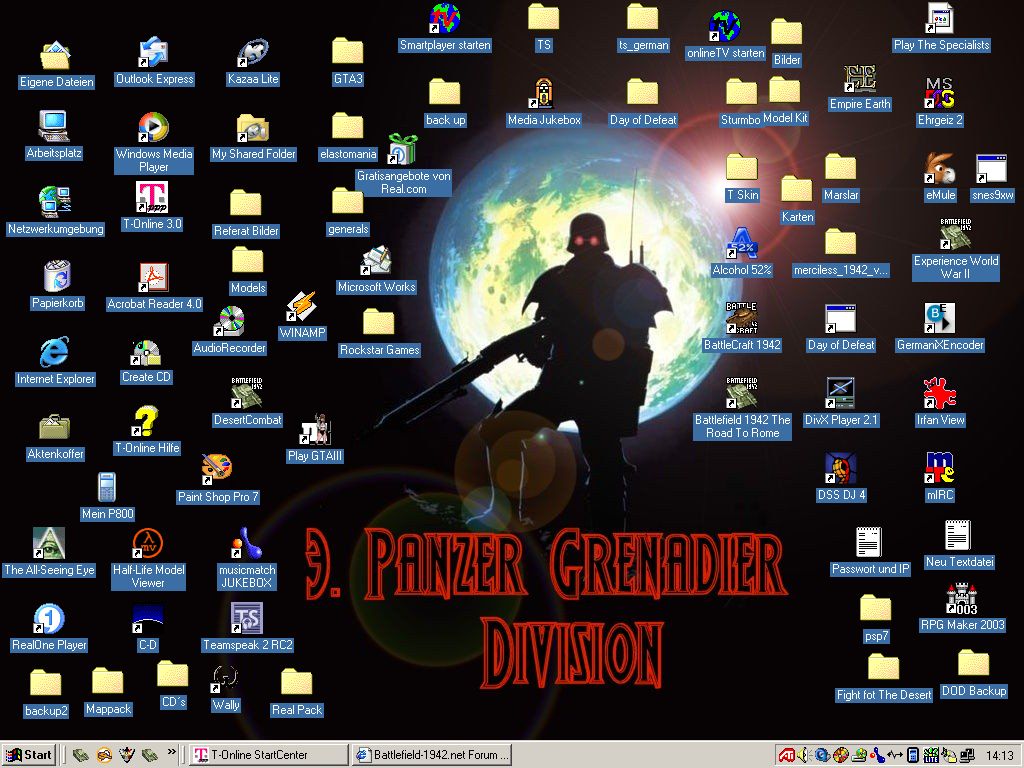Open My Shared Folder icon
1024x768 pixels.
[x=253, y=128]
